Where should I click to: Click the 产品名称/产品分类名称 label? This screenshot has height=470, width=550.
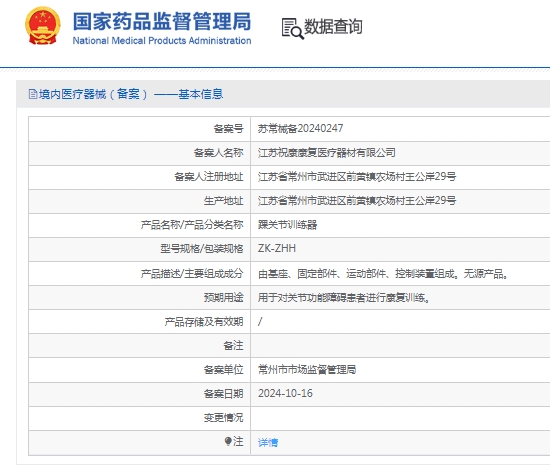click(x=192, y=224)
